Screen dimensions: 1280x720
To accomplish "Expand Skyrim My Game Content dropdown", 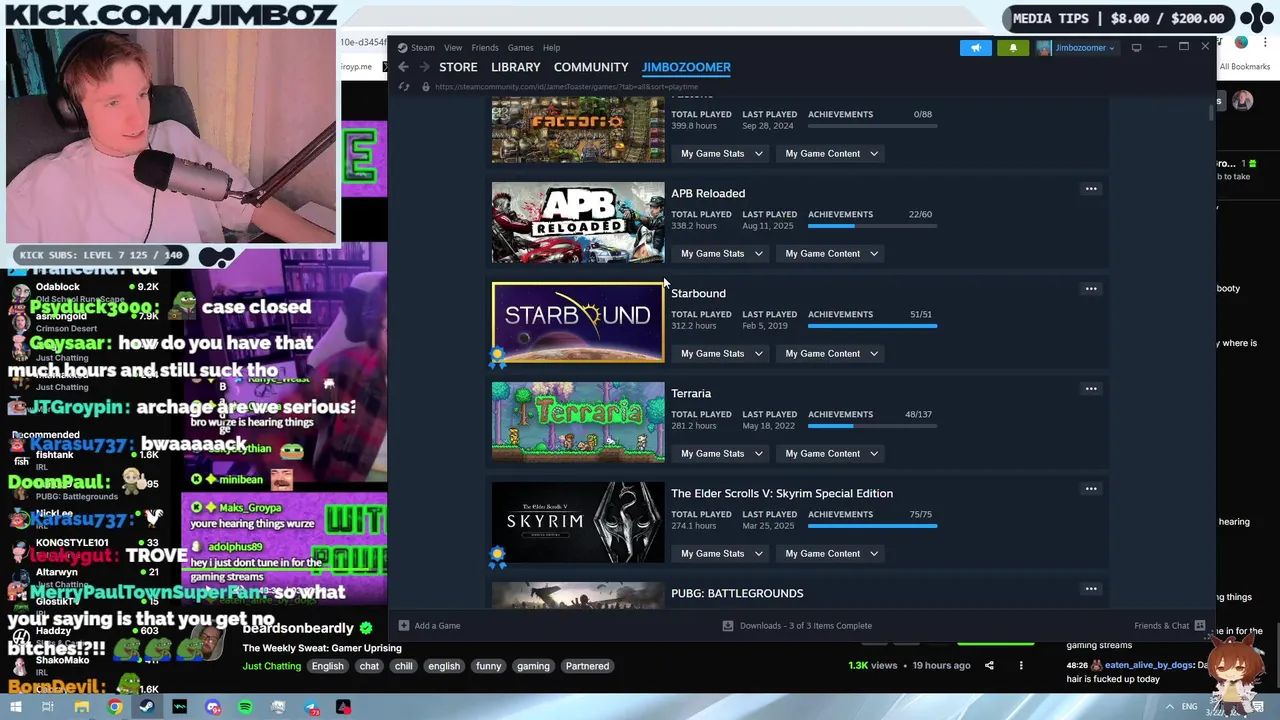I will point(831,553).
